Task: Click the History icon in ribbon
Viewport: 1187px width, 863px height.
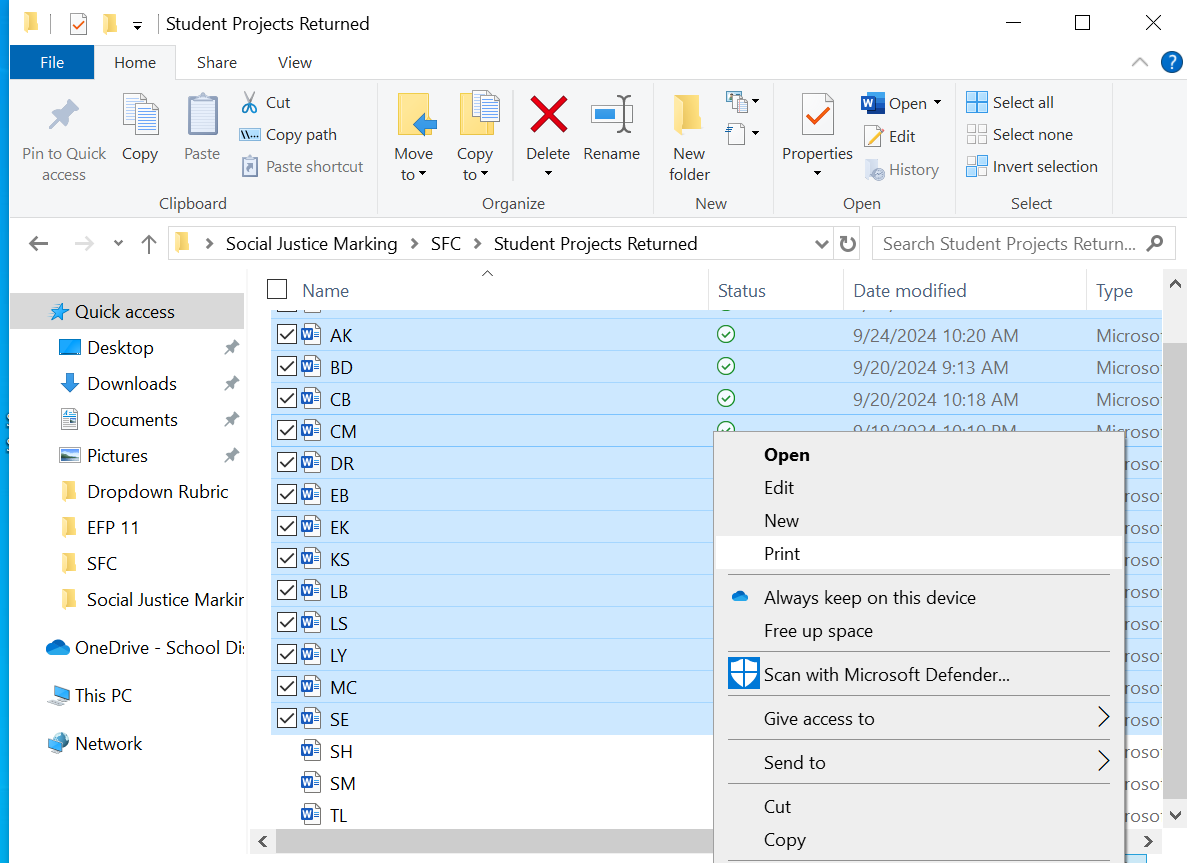Action: tap(874, 170)
